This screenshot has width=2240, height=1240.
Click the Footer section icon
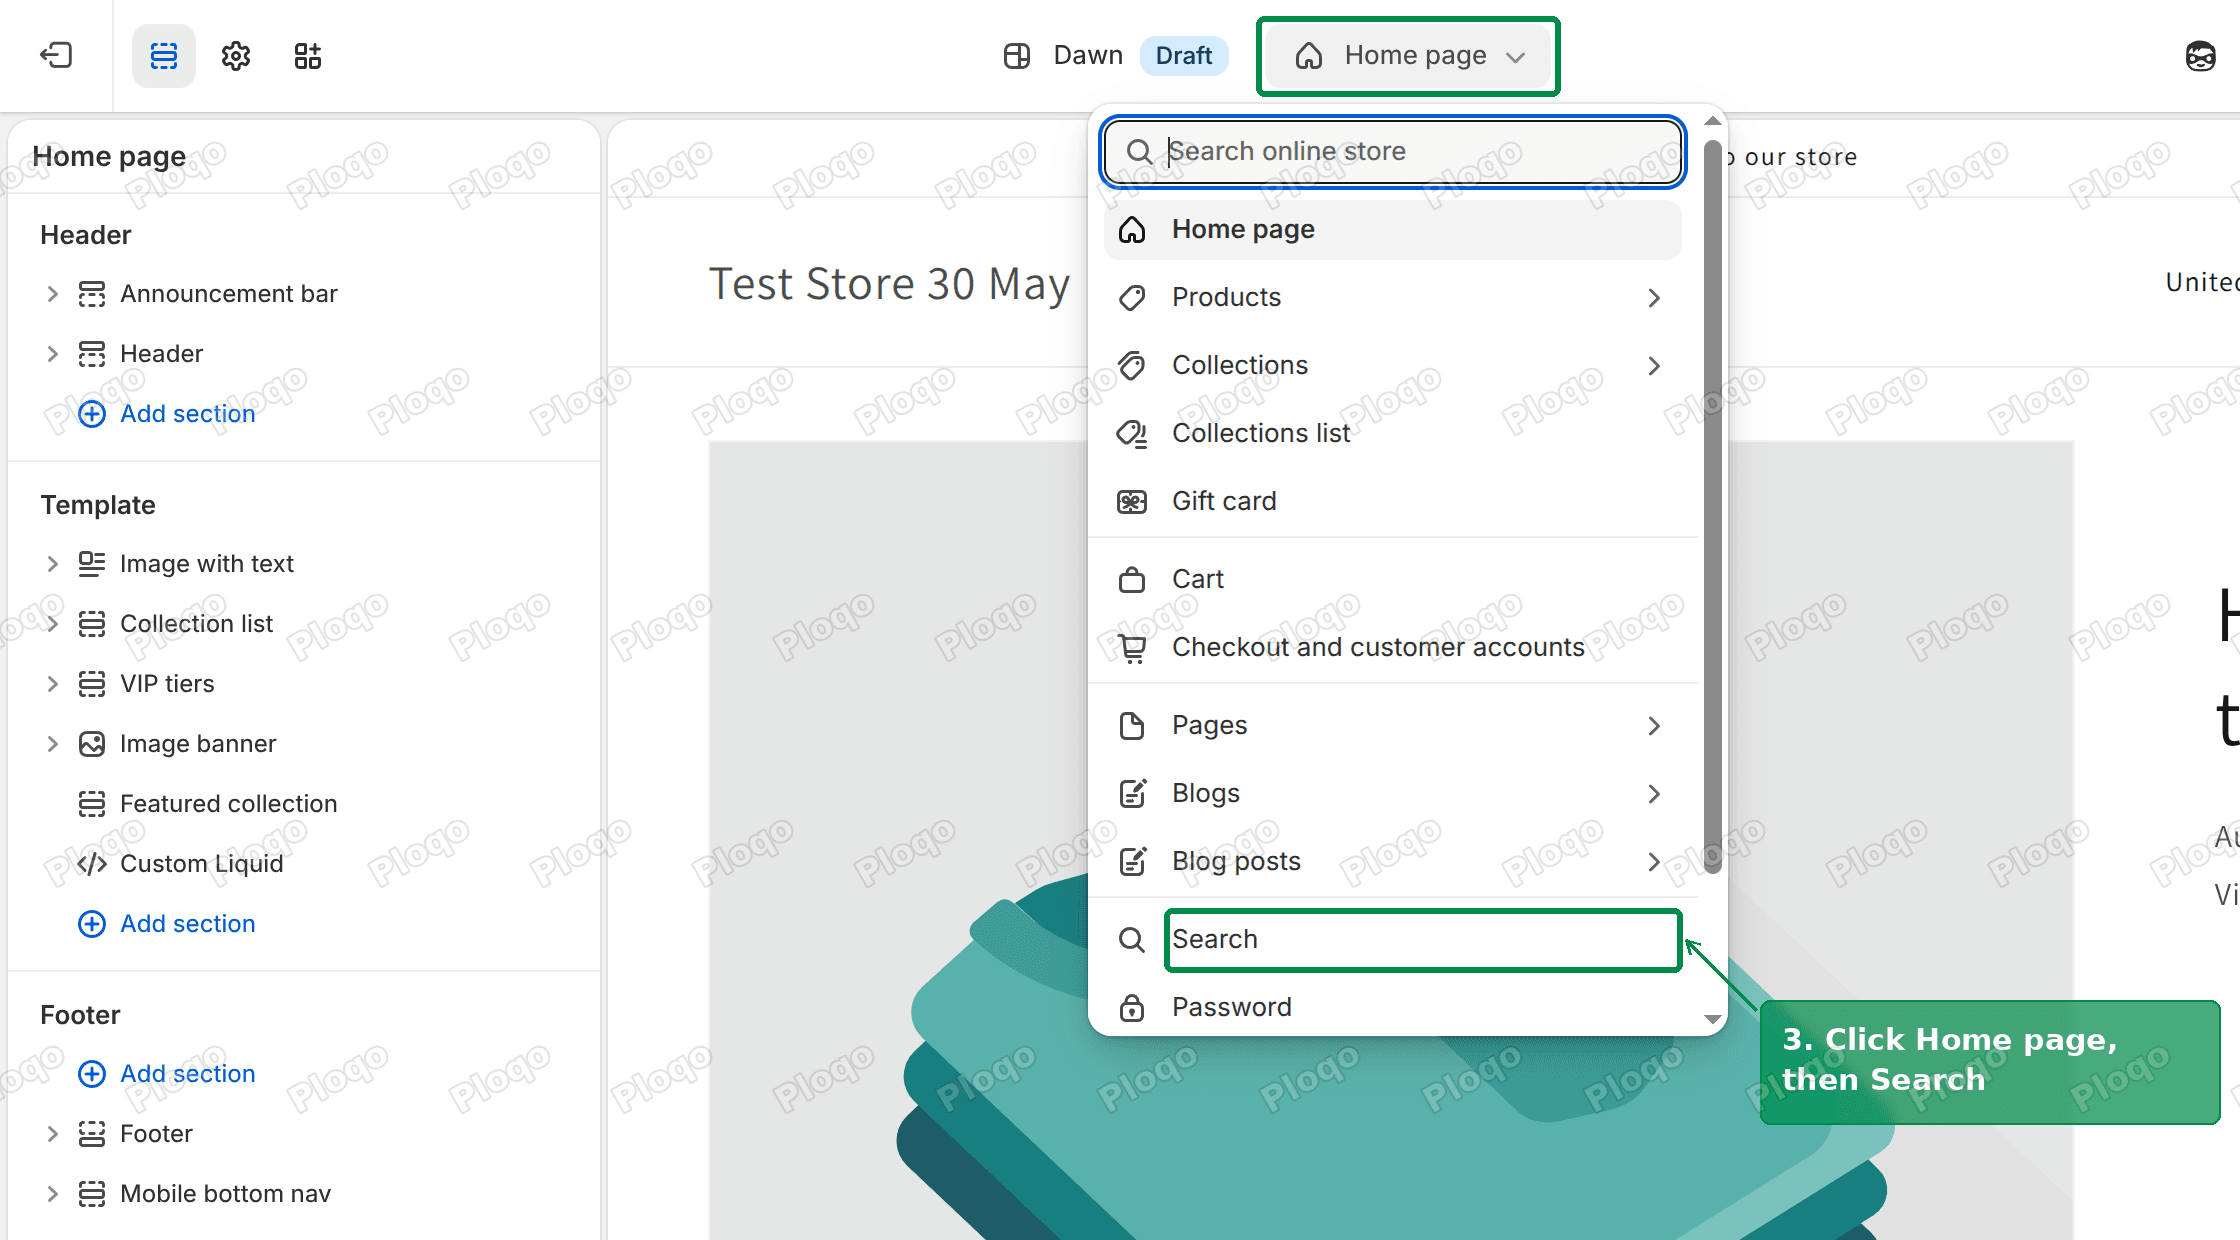coord(92,1134)
